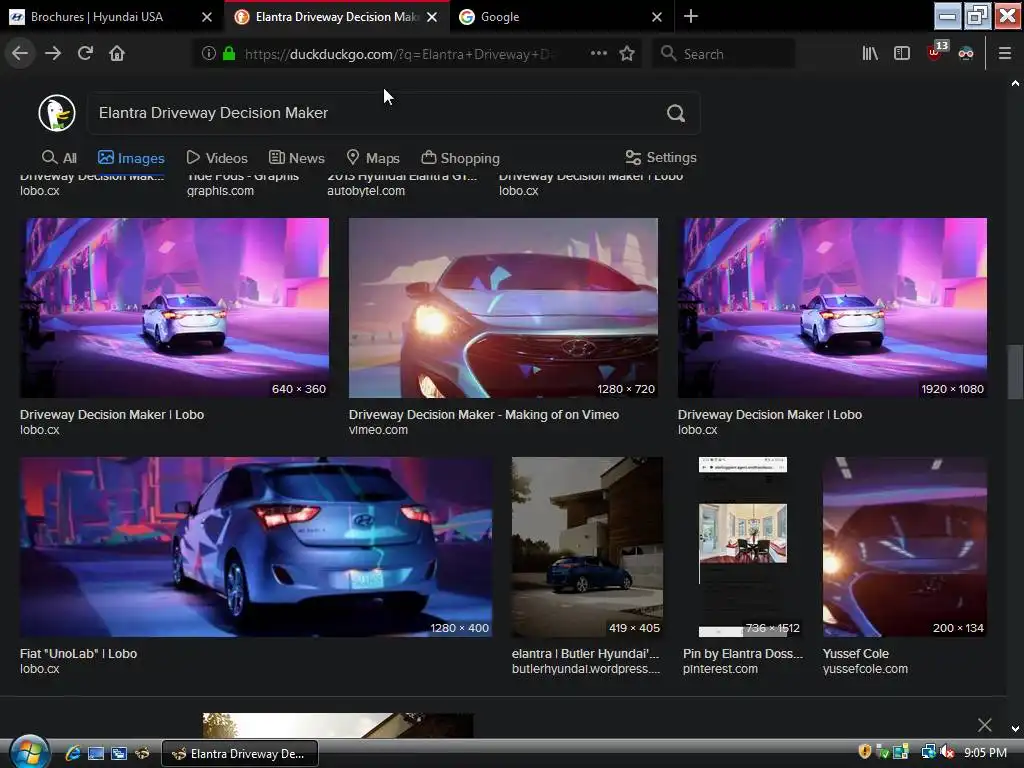Go forward to the next page
1024x768 pixels.
(x=53, y=54)
